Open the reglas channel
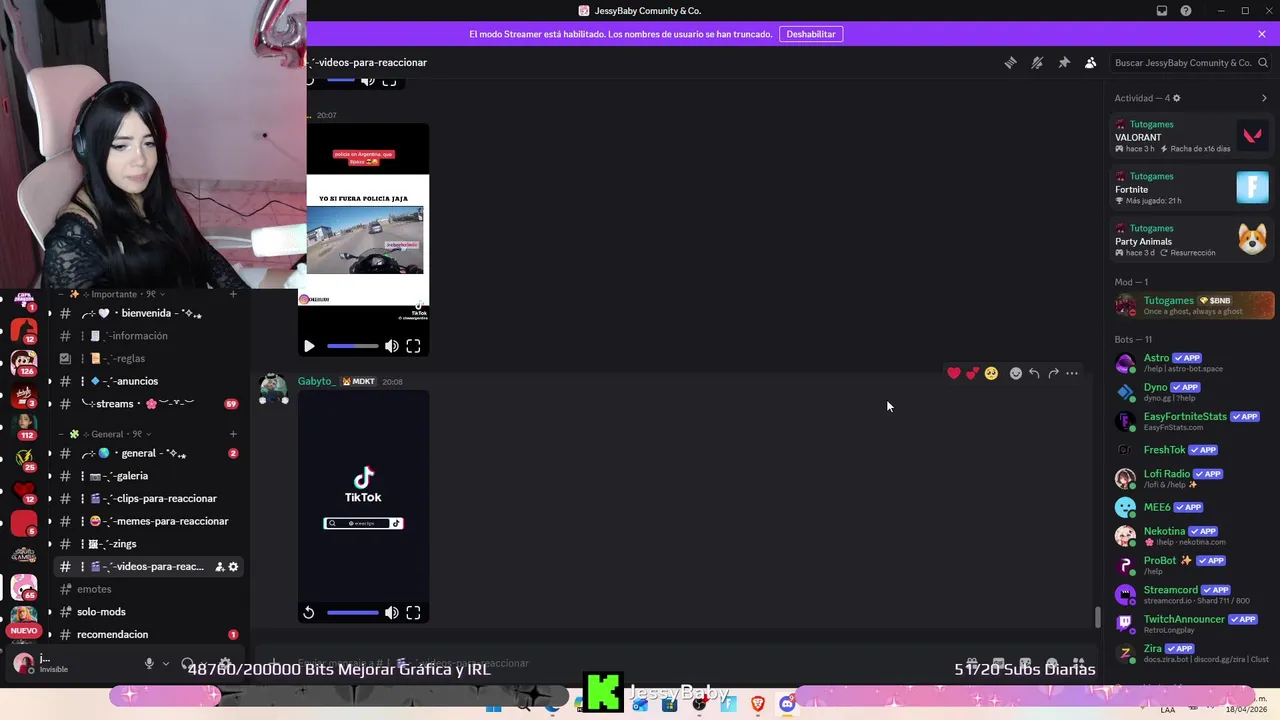 click(x=146, y=358)
